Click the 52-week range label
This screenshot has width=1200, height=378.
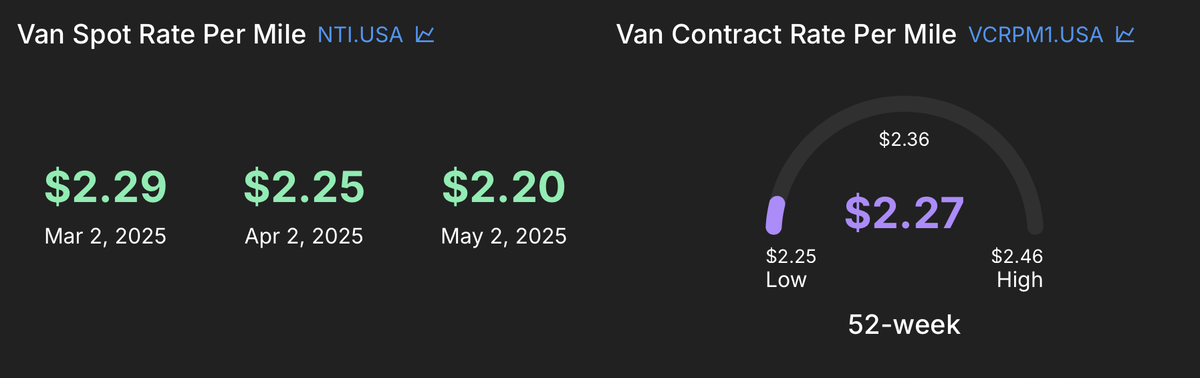tap(904, 325)
